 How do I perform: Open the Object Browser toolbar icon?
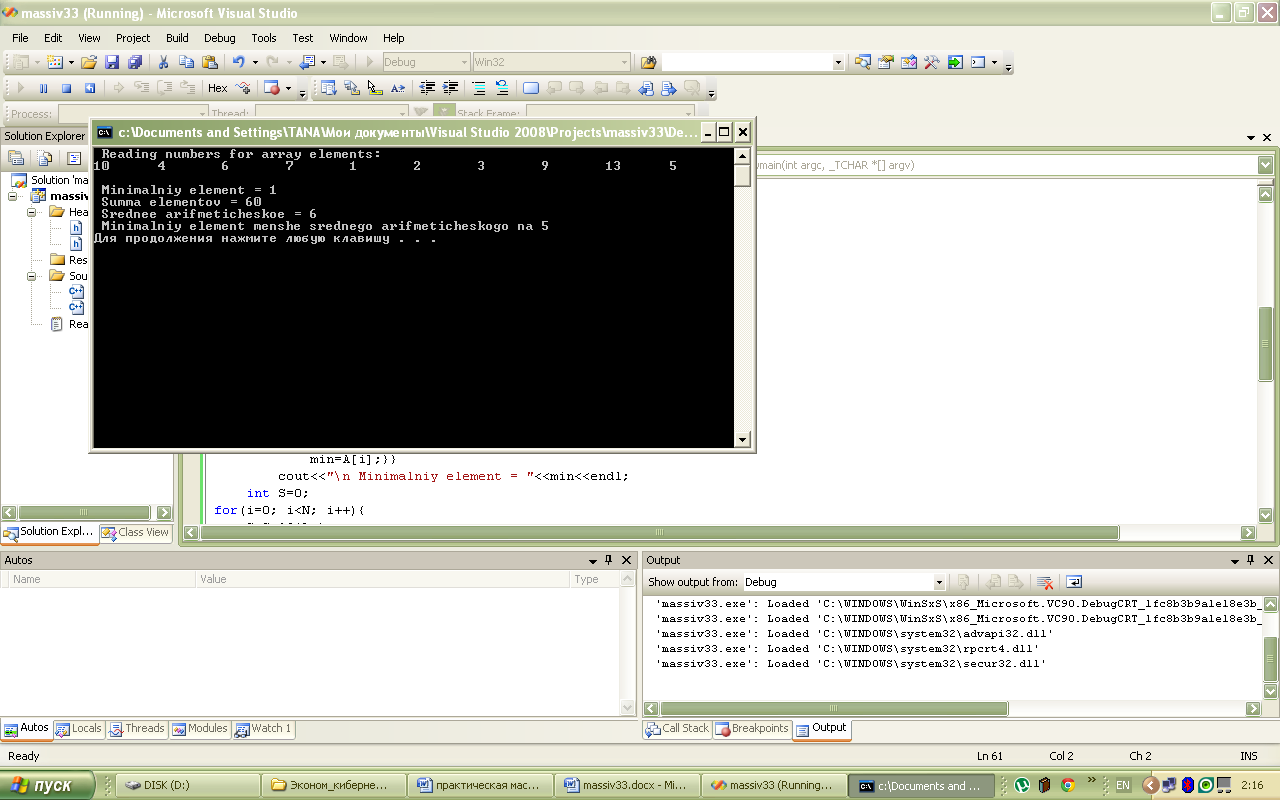pyautogui.click(x=908, y=62)
